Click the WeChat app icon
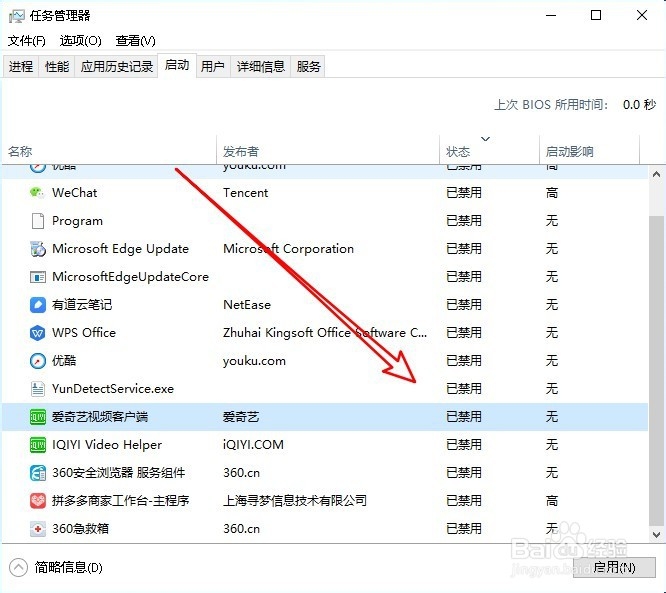666x593 pixels. point(37,193)
